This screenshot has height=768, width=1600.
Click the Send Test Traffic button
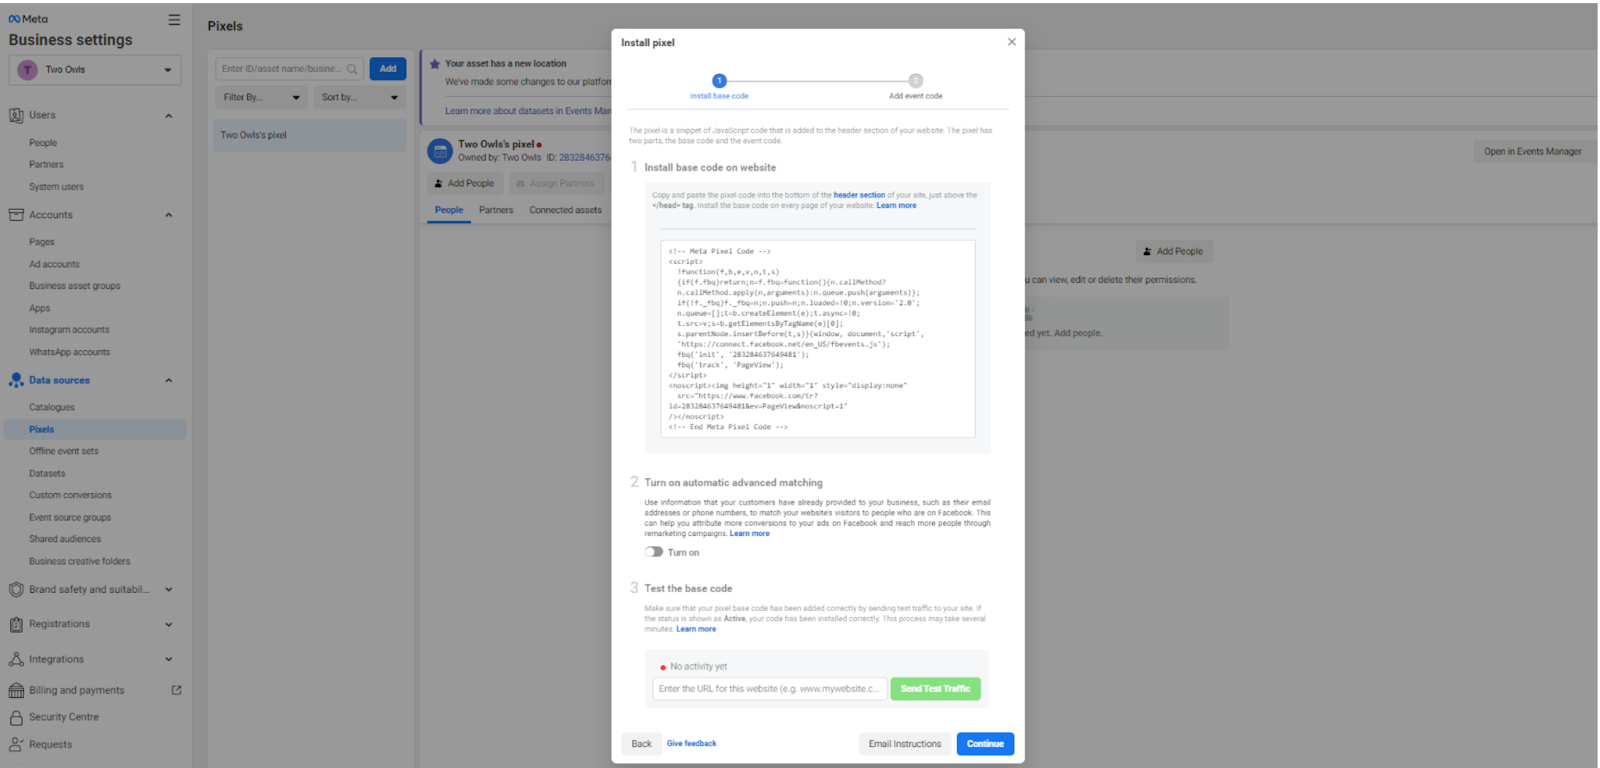click(x=935, y=689)
